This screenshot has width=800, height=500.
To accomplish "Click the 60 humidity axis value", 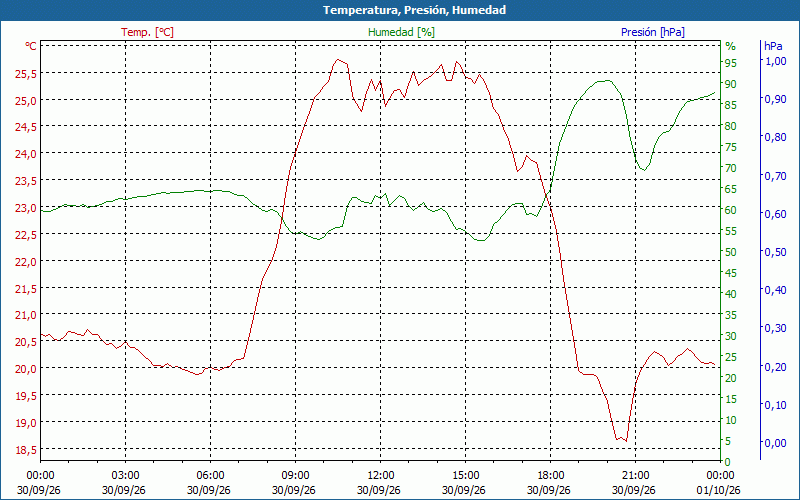I will tap(731, 210).
